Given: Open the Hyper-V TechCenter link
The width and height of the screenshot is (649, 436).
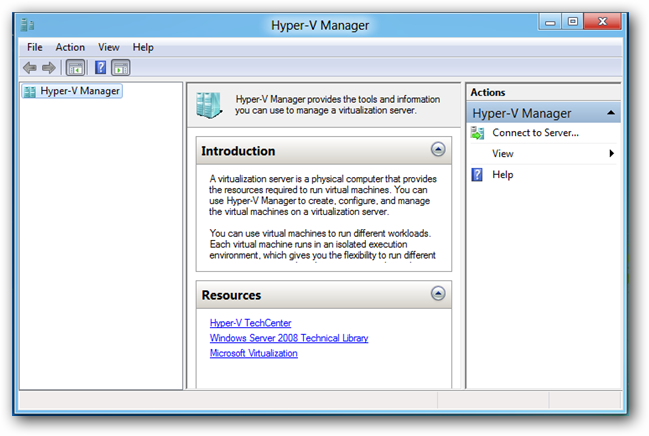Looking at the screenshot, I should click(250, 323).
